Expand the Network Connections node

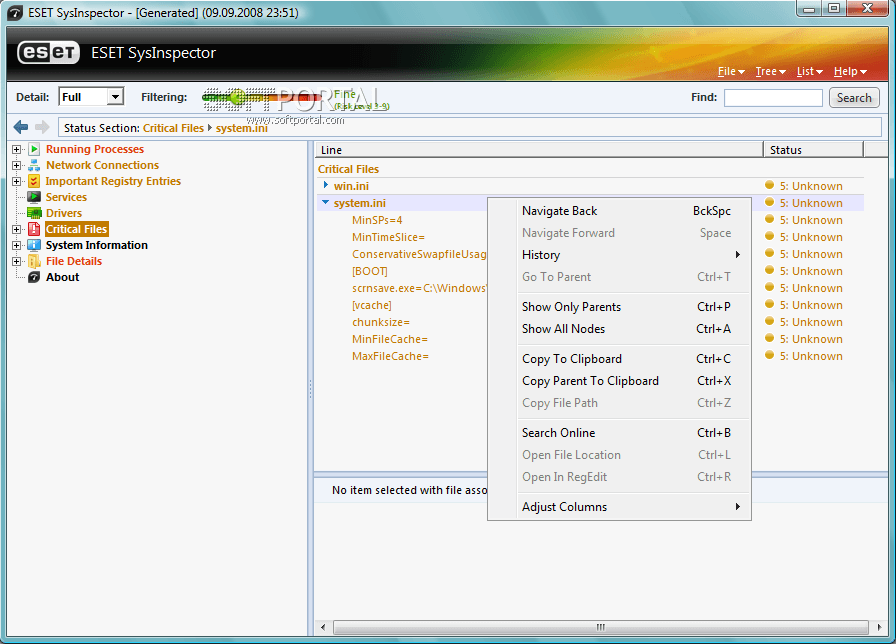16,165
